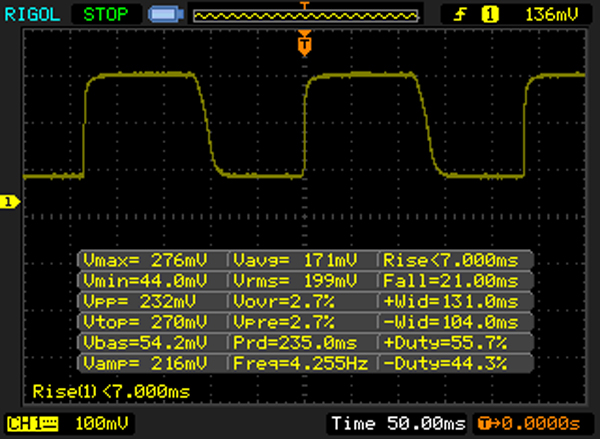
Task: Click the orange T trigger position marker
Action: click(305, 44)
